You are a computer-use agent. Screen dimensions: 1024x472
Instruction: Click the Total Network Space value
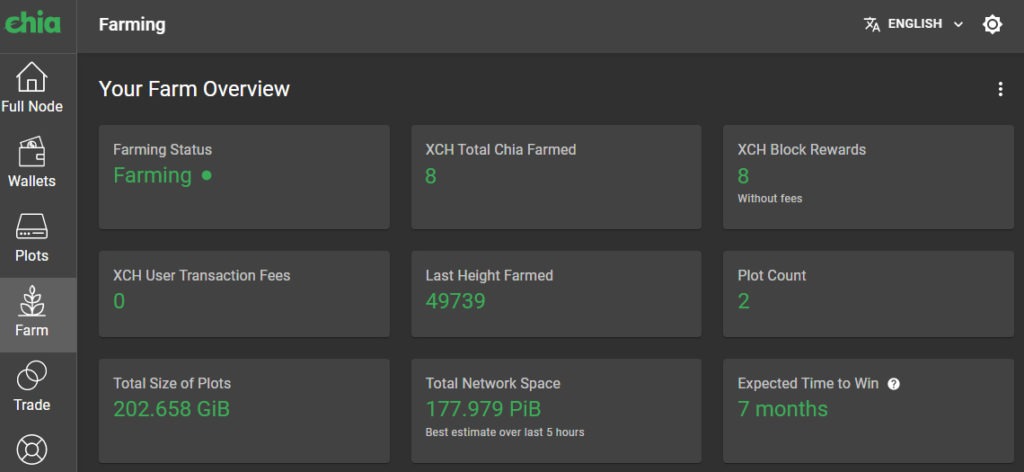point(483,409)
